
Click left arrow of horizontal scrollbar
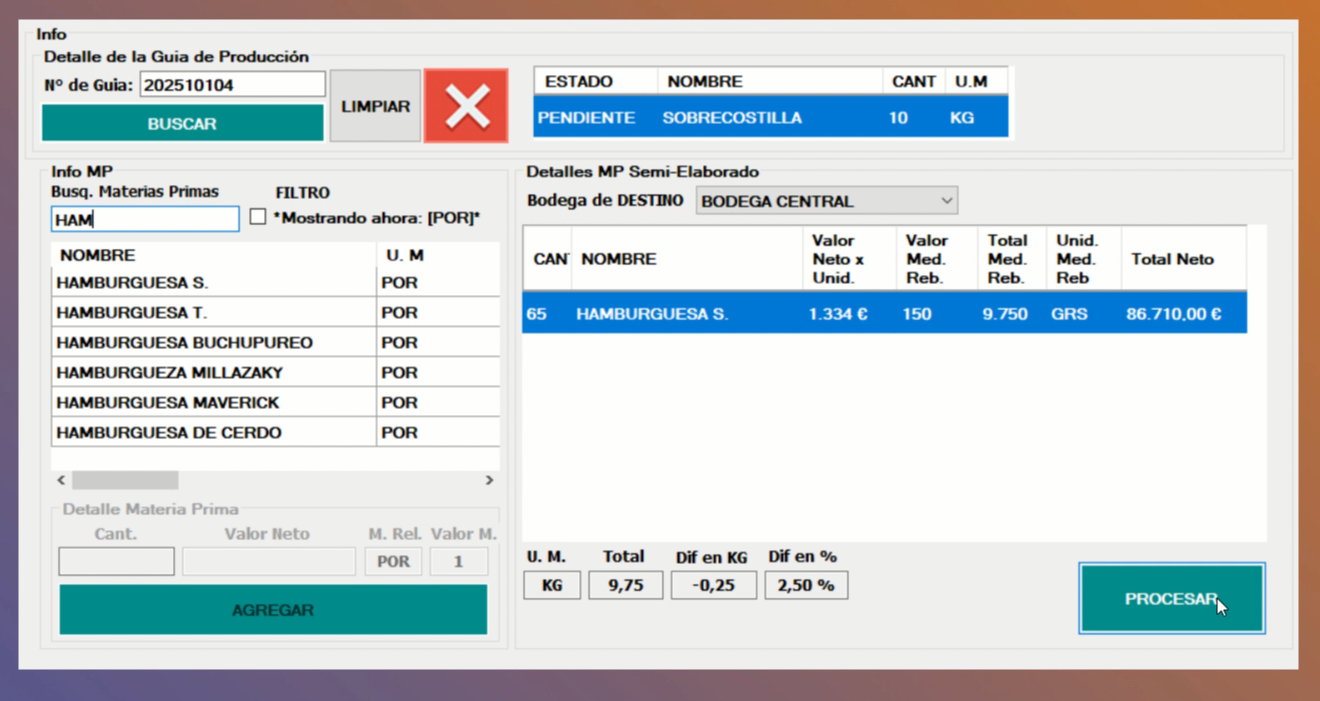point(61,481)
